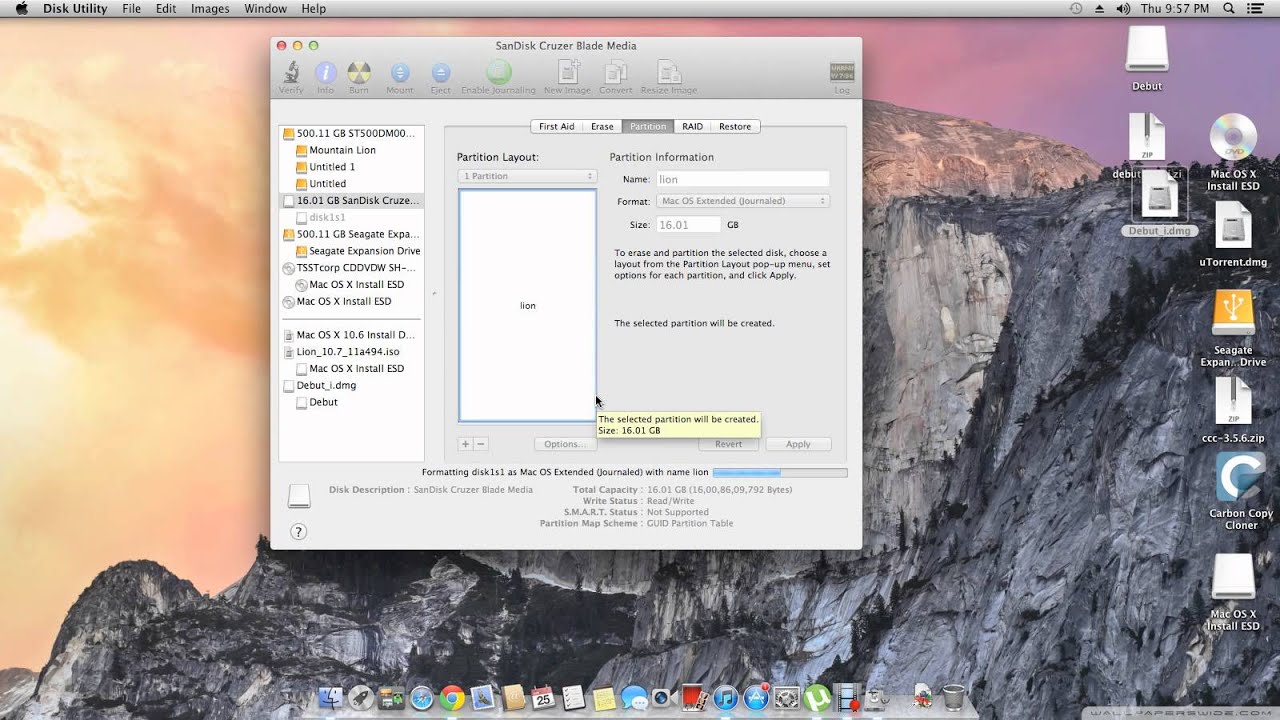Open Messages bubbles in the Dock
The image size is (1280, 720).
point(634,697)
